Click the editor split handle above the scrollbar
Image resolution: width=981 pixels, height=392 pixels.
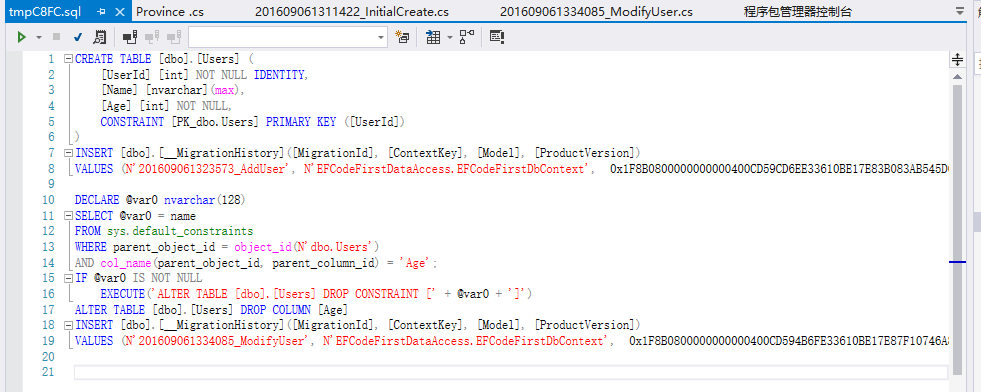click(x=957, y=60)
